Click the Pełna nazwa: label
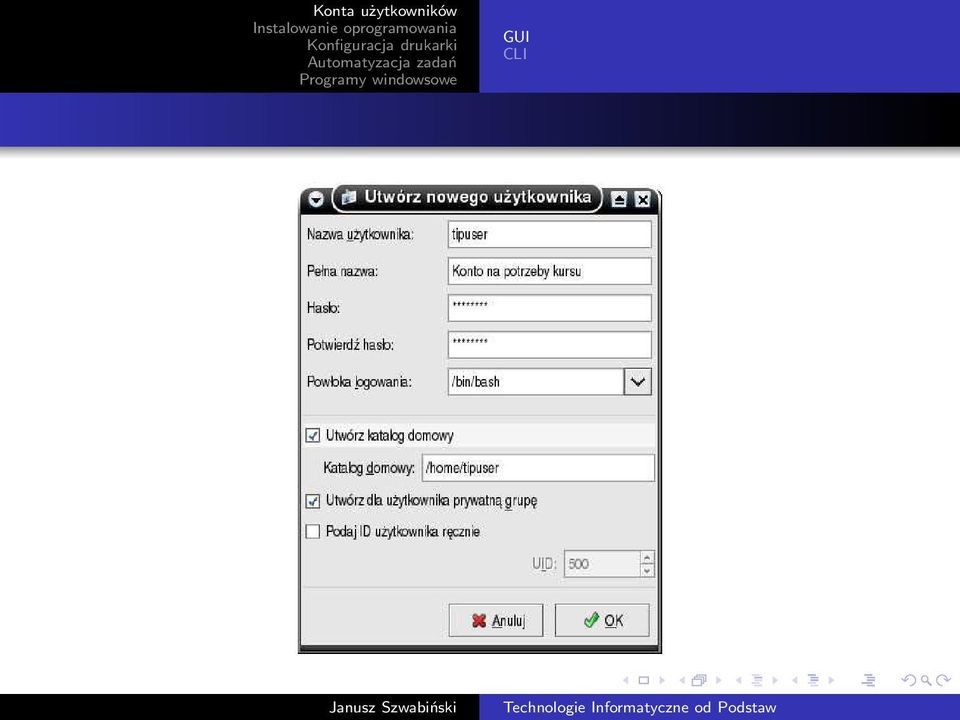Screen dimensions: 960x720 click(x=342, y=271)
